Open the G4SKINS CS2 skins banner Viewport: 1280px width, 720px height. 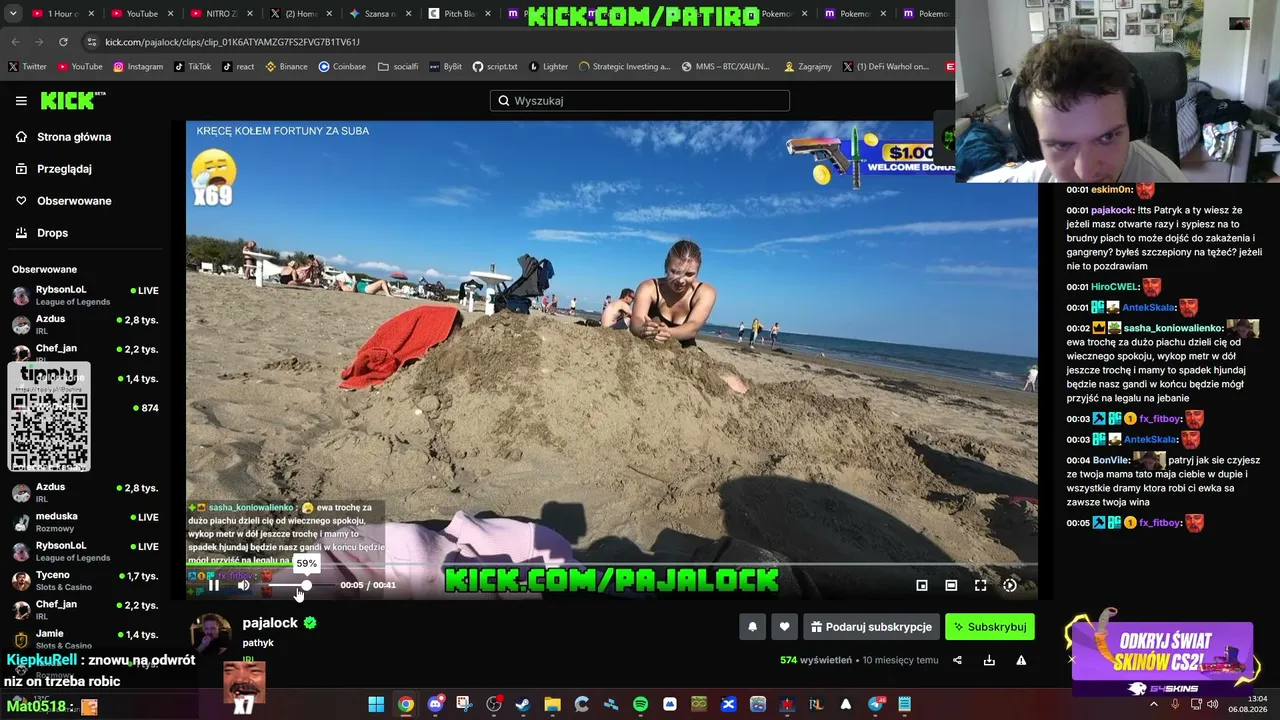click(x=1162, y=660)
